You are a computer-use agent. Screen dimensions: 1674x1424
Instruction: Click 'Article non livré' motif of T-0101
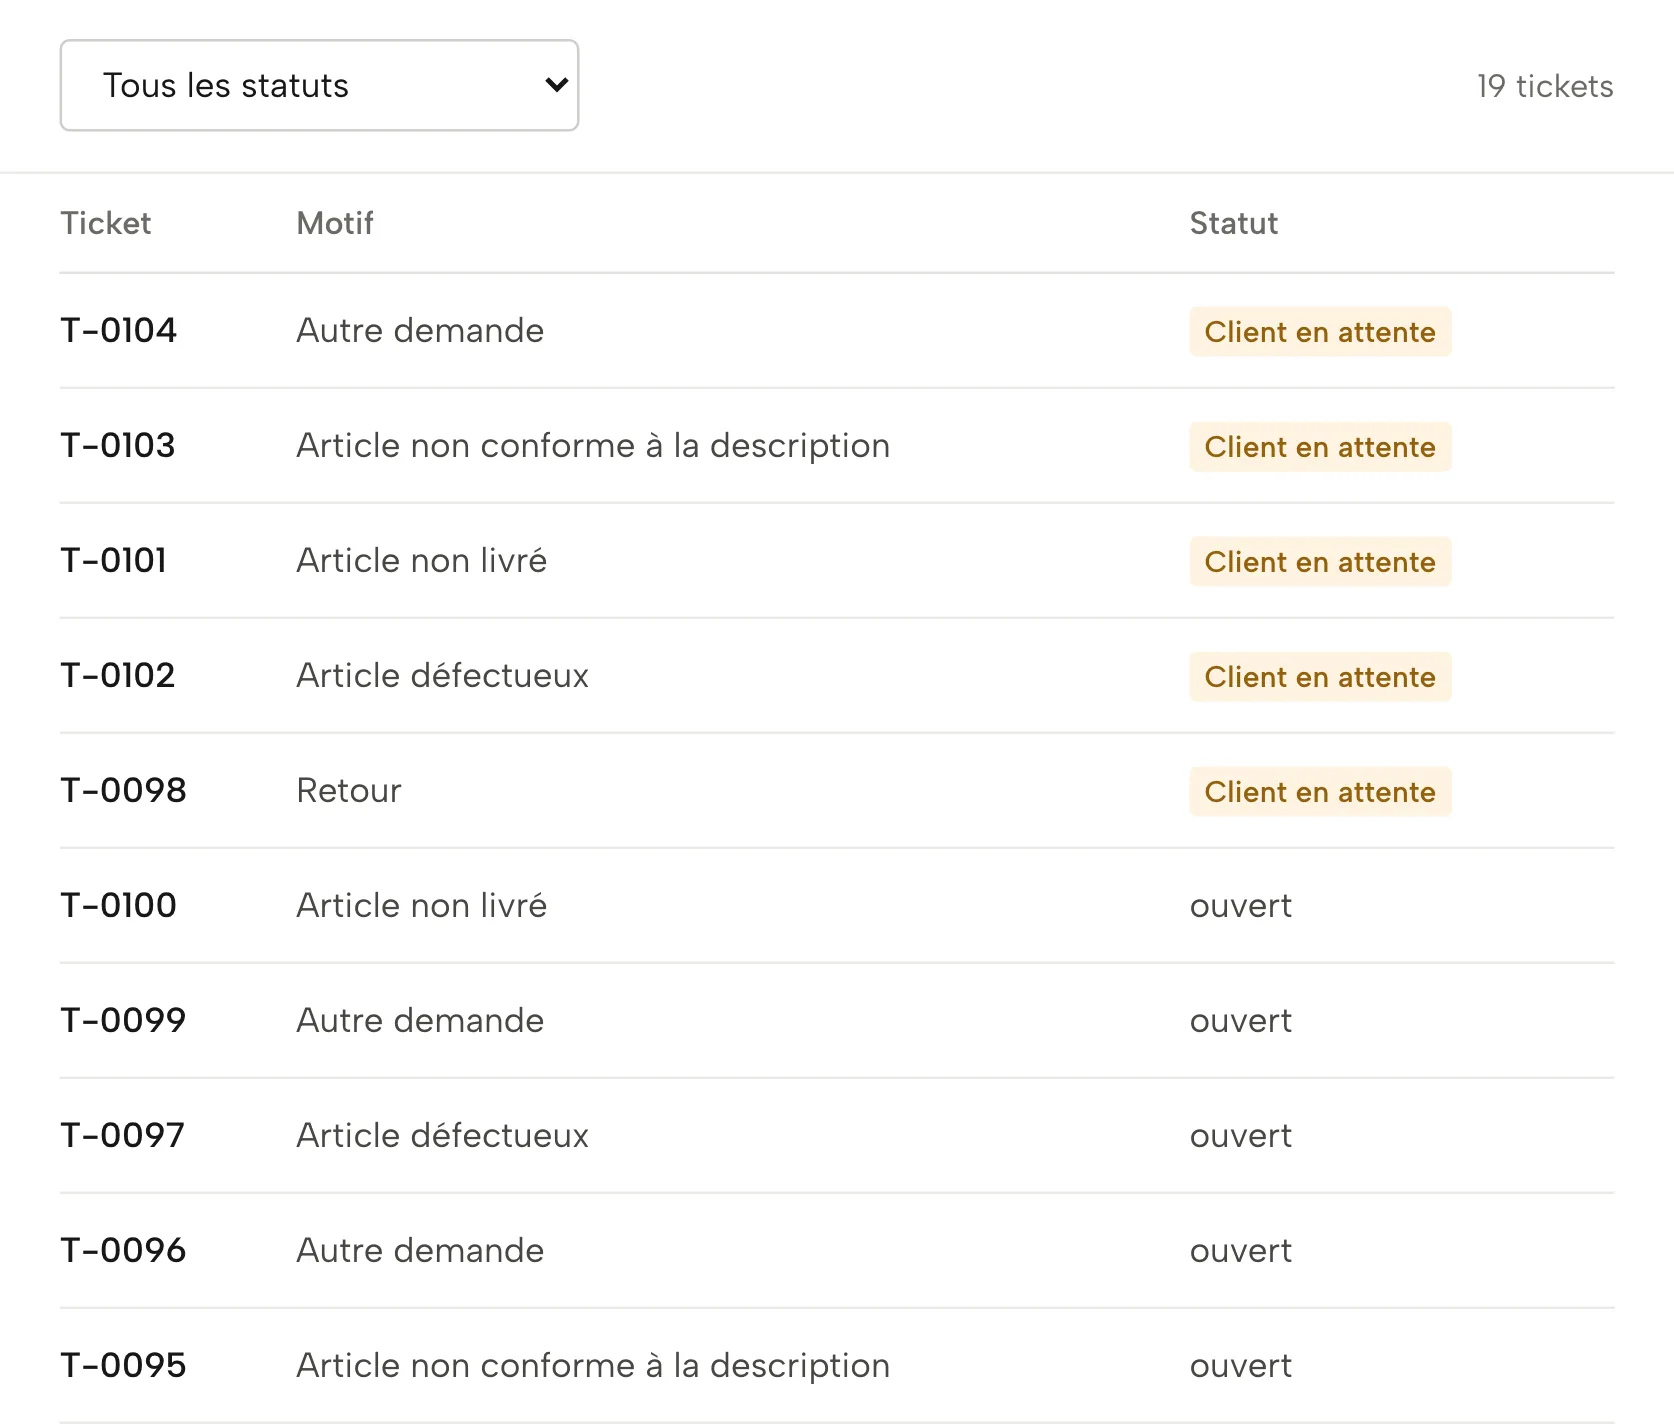(422, 560)
